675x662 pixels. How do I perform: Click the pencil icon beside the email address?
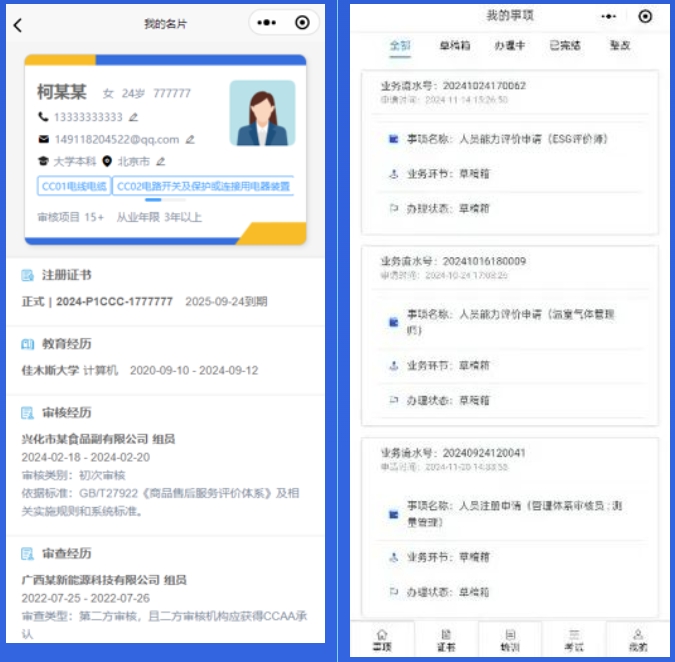(x=190, y=139)
